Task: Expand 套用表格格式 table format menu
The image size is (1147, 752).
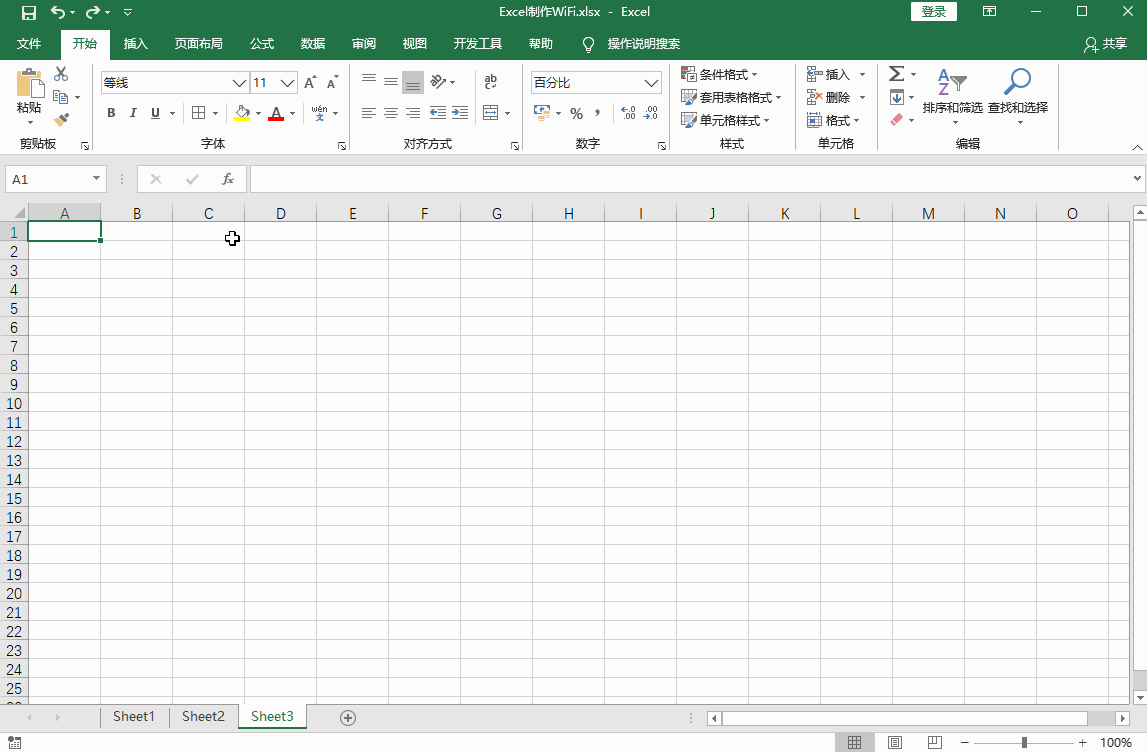Action: coord(731,97)
